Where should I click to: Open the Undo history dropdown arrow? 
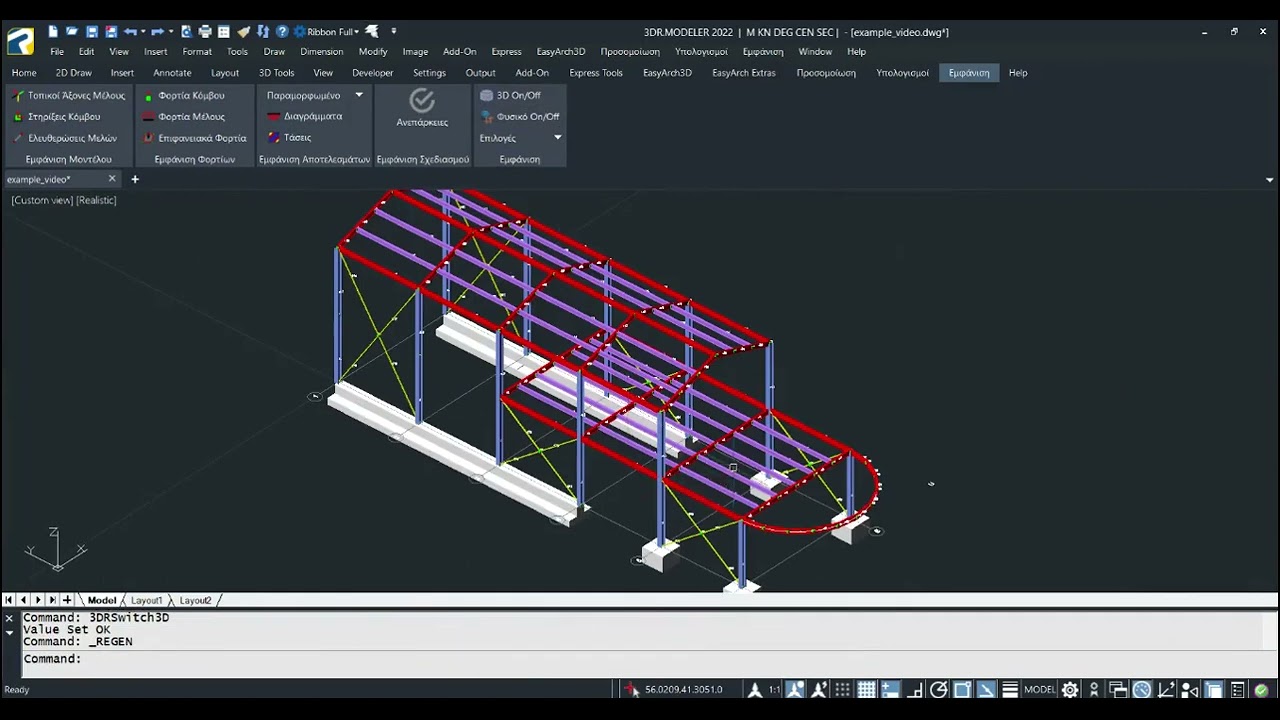[143, 32]
